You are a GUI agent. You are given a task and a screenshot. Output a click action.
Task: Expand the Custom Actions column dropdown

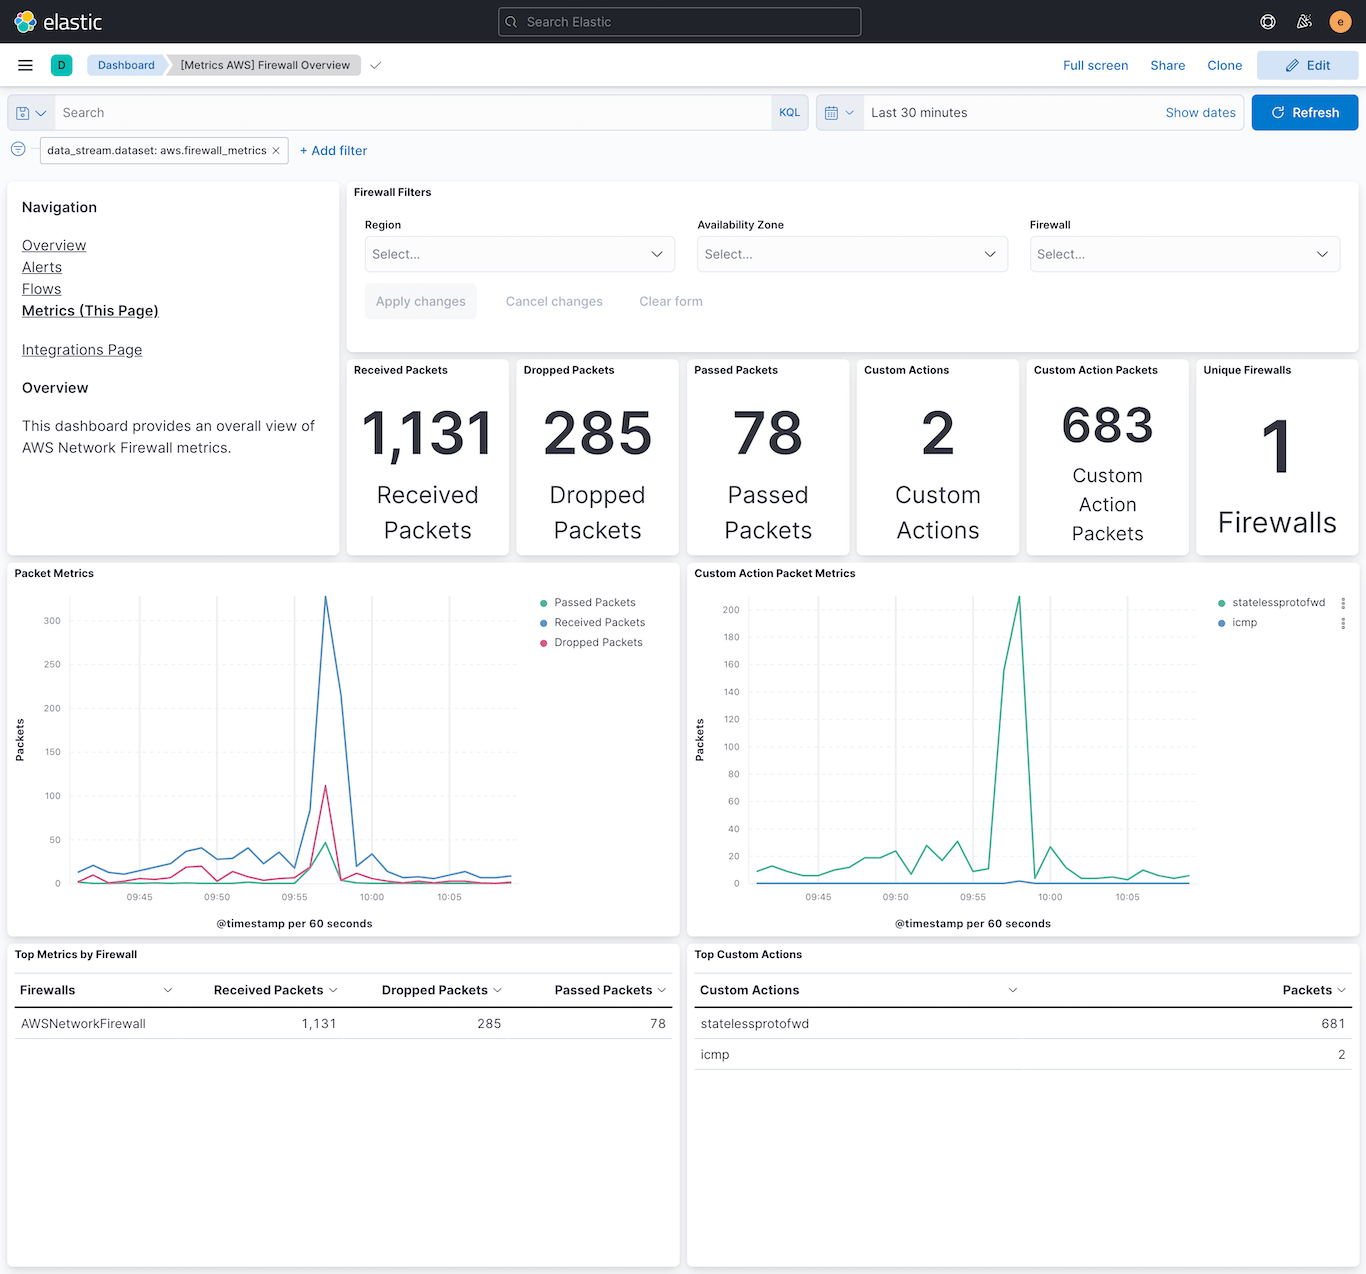(x=1012, y=990)
